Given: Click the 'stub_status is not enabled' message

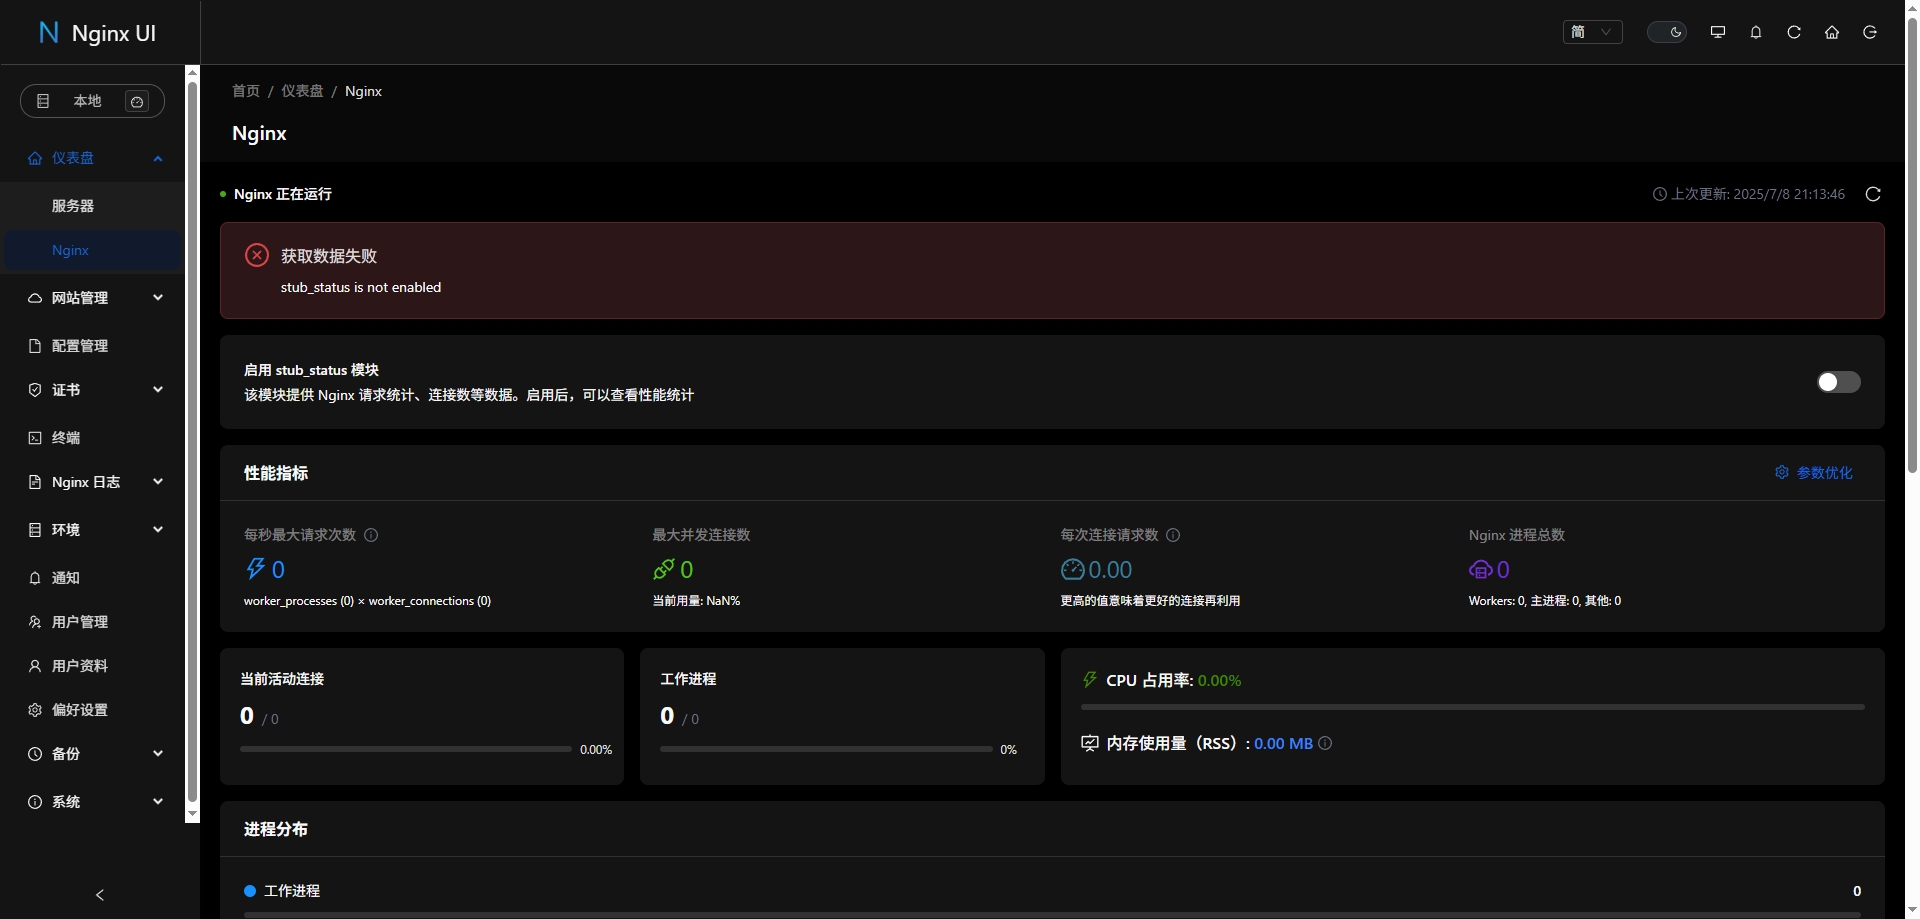Looking at the screenshot, I should [x=361, y=287].
